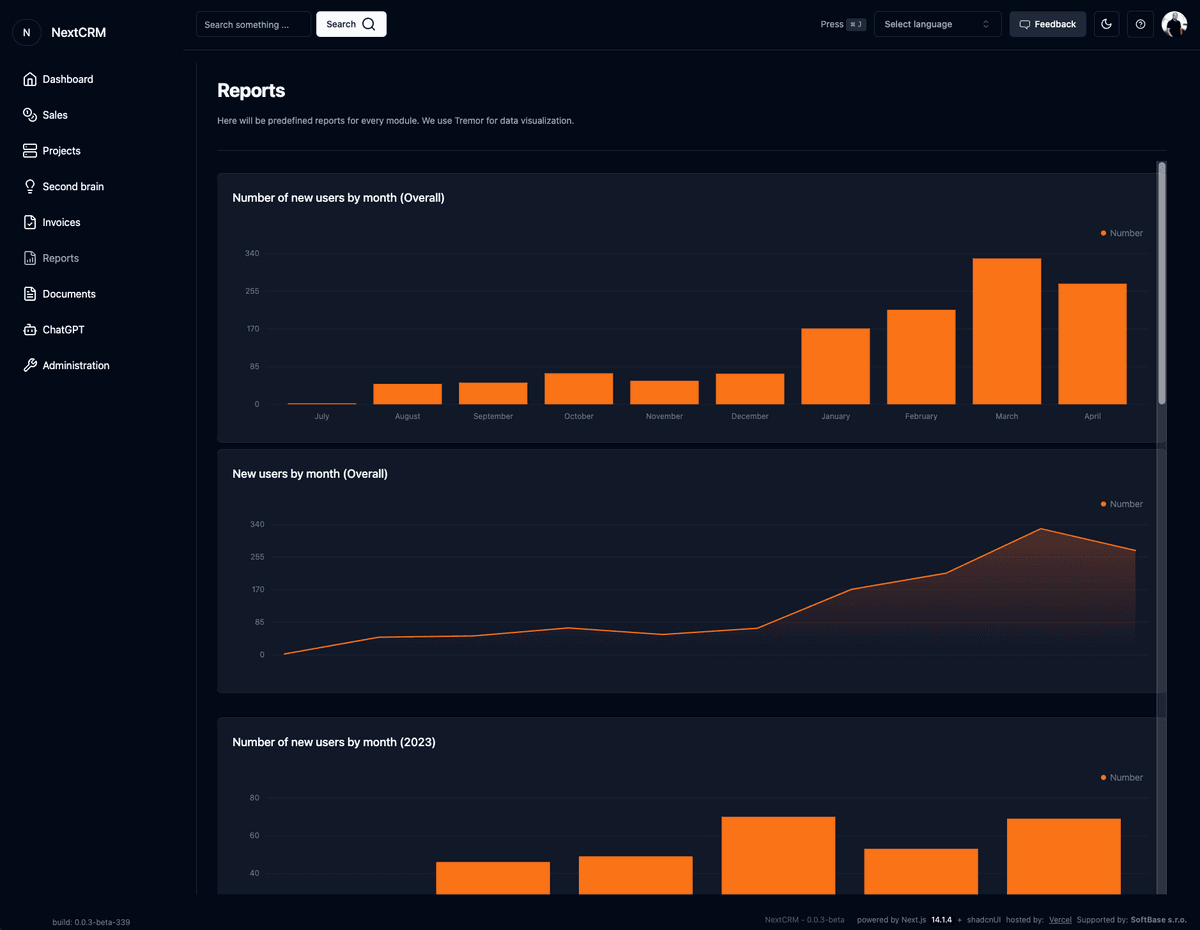Toggle Number legend in area chart
The width and height of the screenshot is (1200, 930).
point(1121,504)
